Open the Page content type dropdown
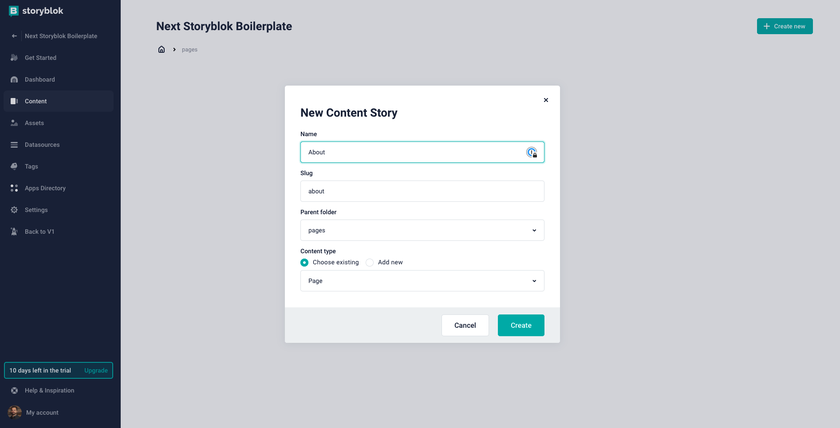Screen dimensions: 840x428 tap(422, 281)
